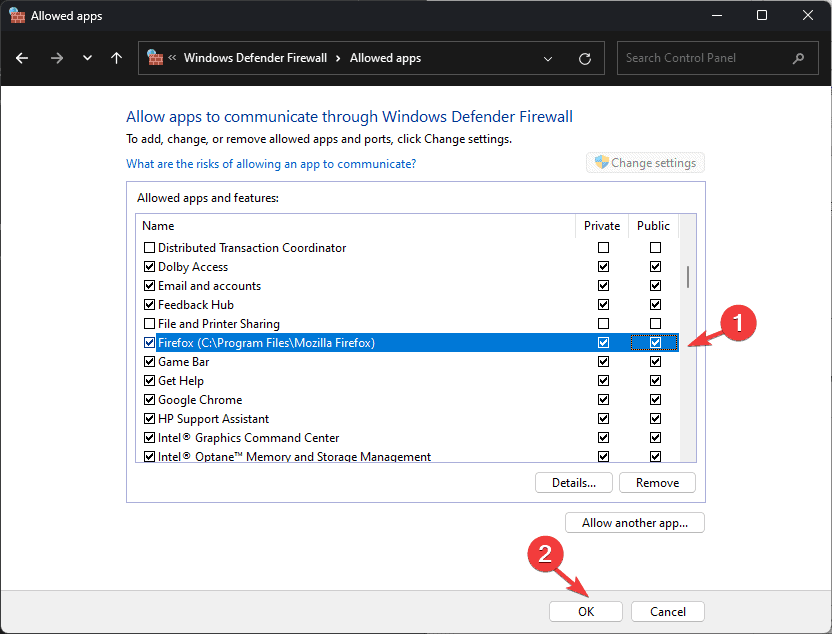Open the risks of allowing an app link

click(x=271, y=164)
